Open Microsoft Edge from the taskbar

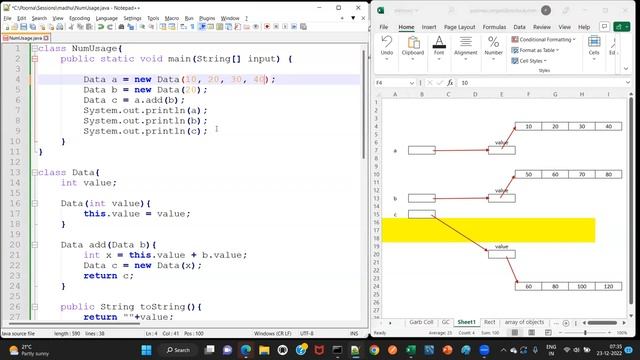246,350
